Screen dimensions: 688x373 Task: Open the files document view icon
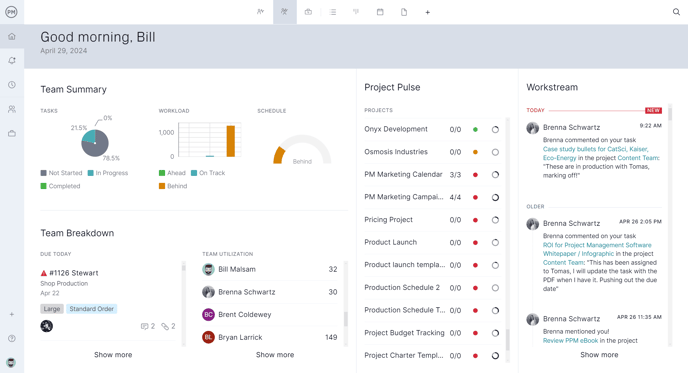click(404, 12)
